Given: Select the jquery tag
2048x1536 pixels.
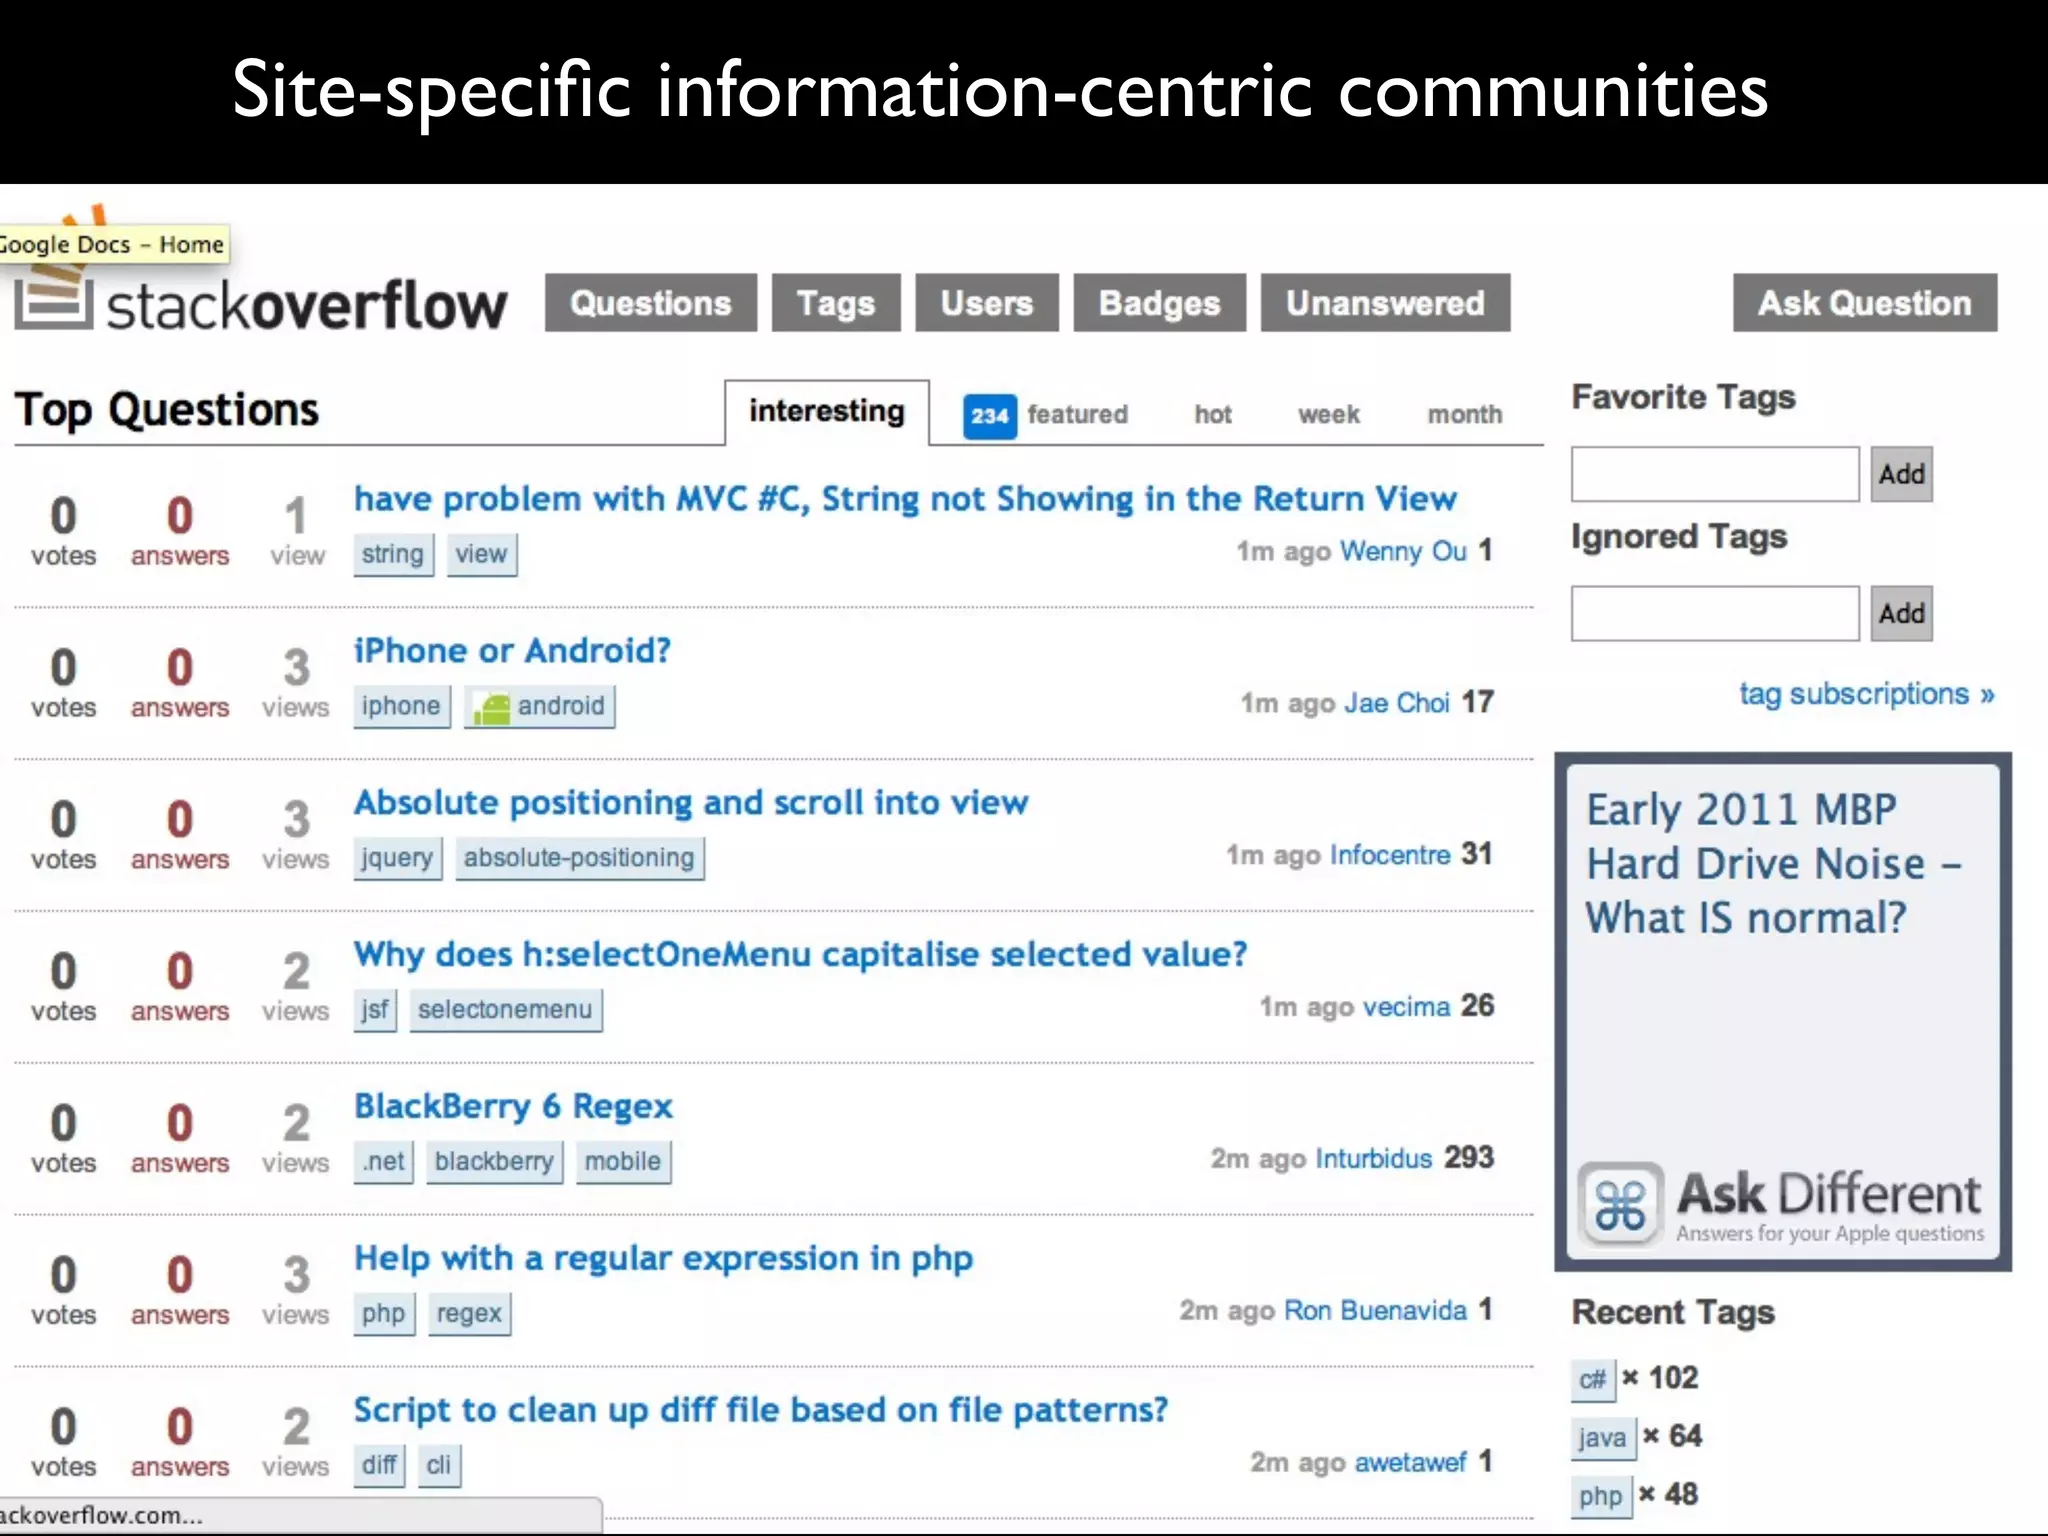Looking at the screenshot, I should tap(397, 858).
